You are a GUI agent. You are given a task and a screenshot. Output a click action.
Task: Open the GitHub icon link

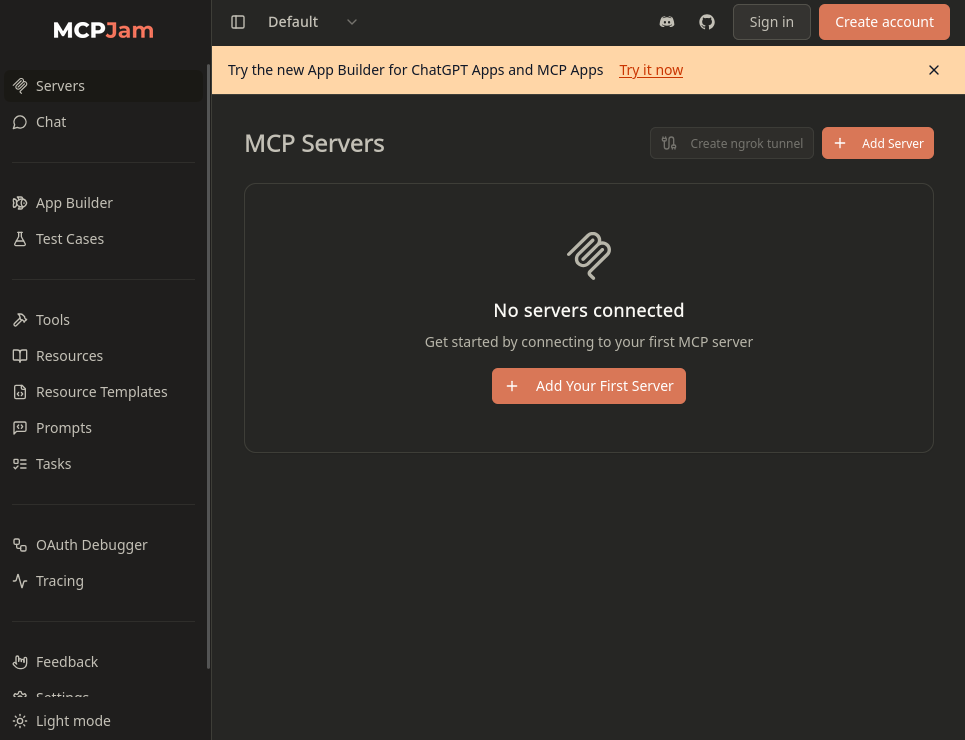(707, 22)
